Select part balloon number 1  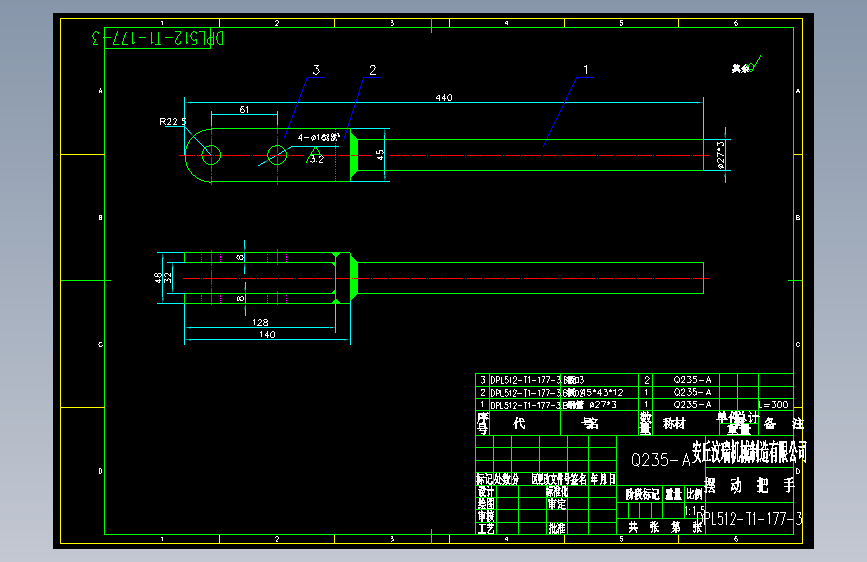586,70
